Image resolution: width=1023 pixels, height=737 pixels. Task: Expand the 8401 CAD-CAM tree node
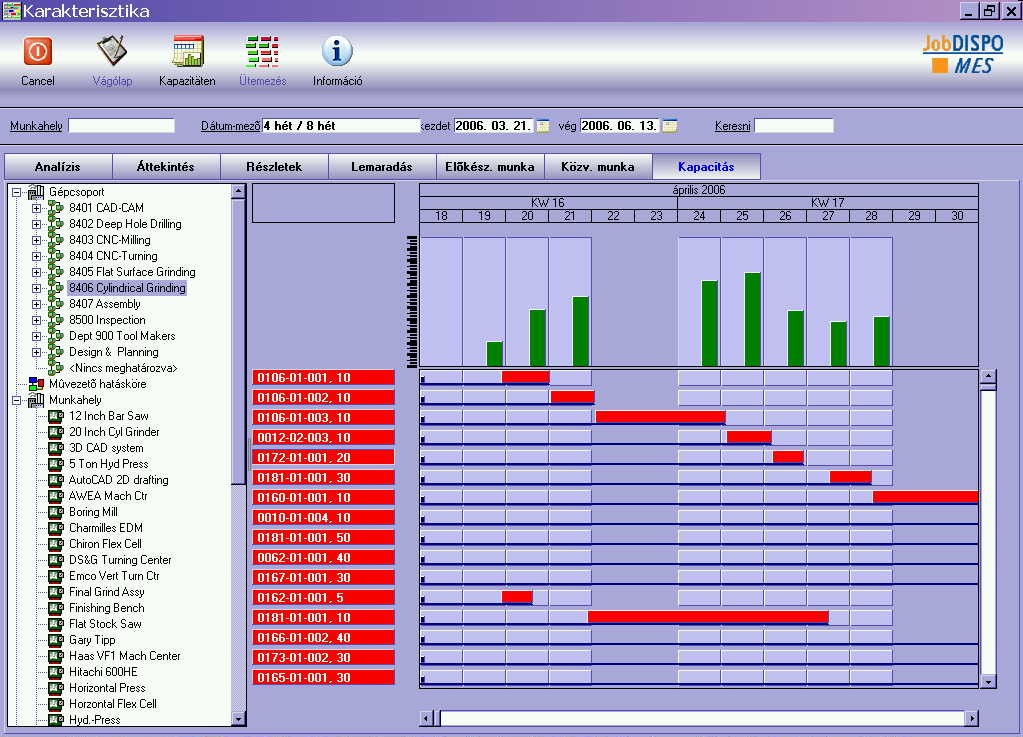click(37, 208)
